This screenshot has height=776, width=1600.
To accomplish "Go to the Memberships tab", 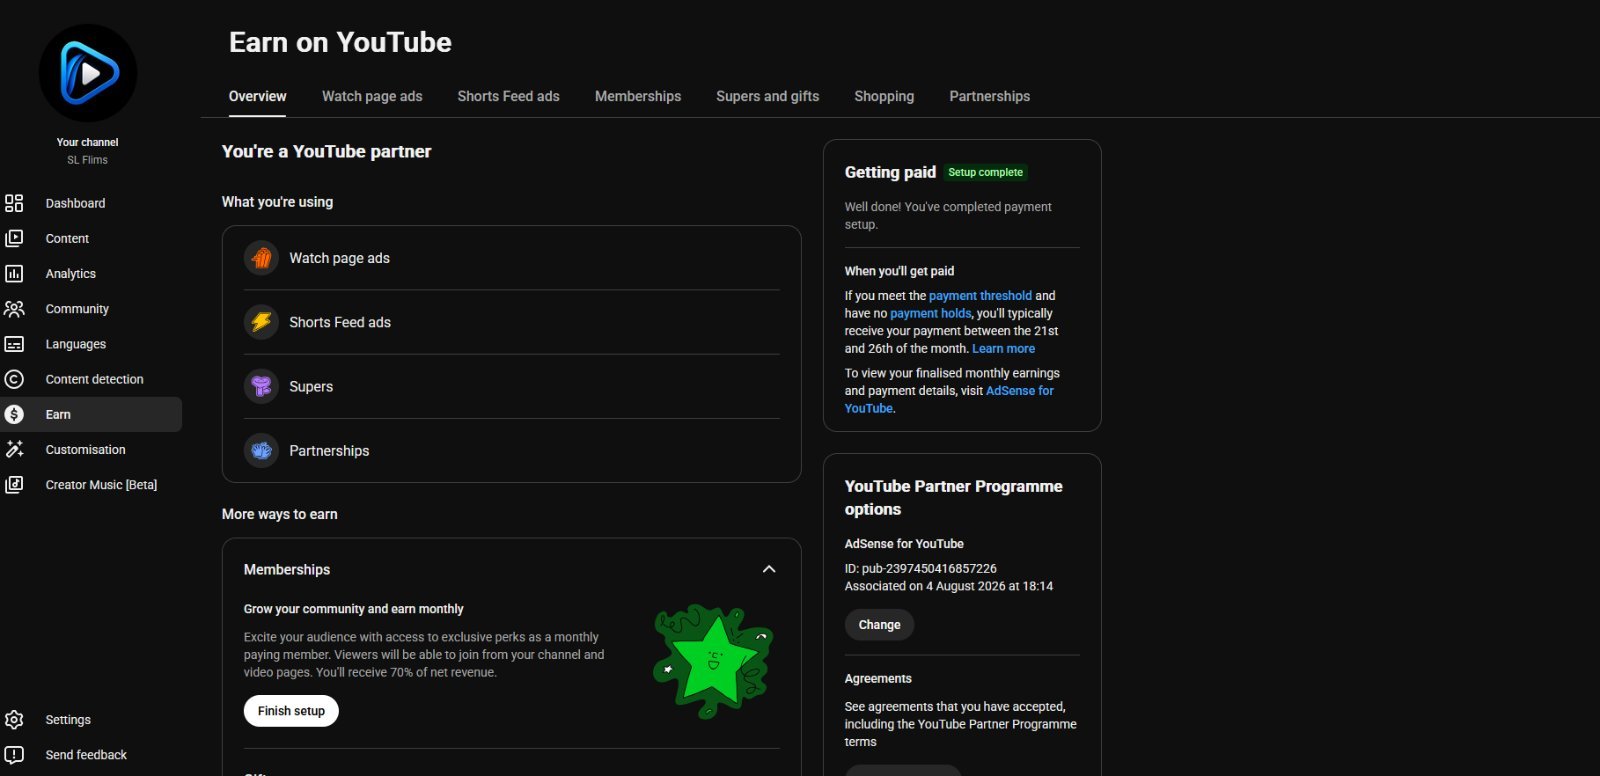I will 638,96.
